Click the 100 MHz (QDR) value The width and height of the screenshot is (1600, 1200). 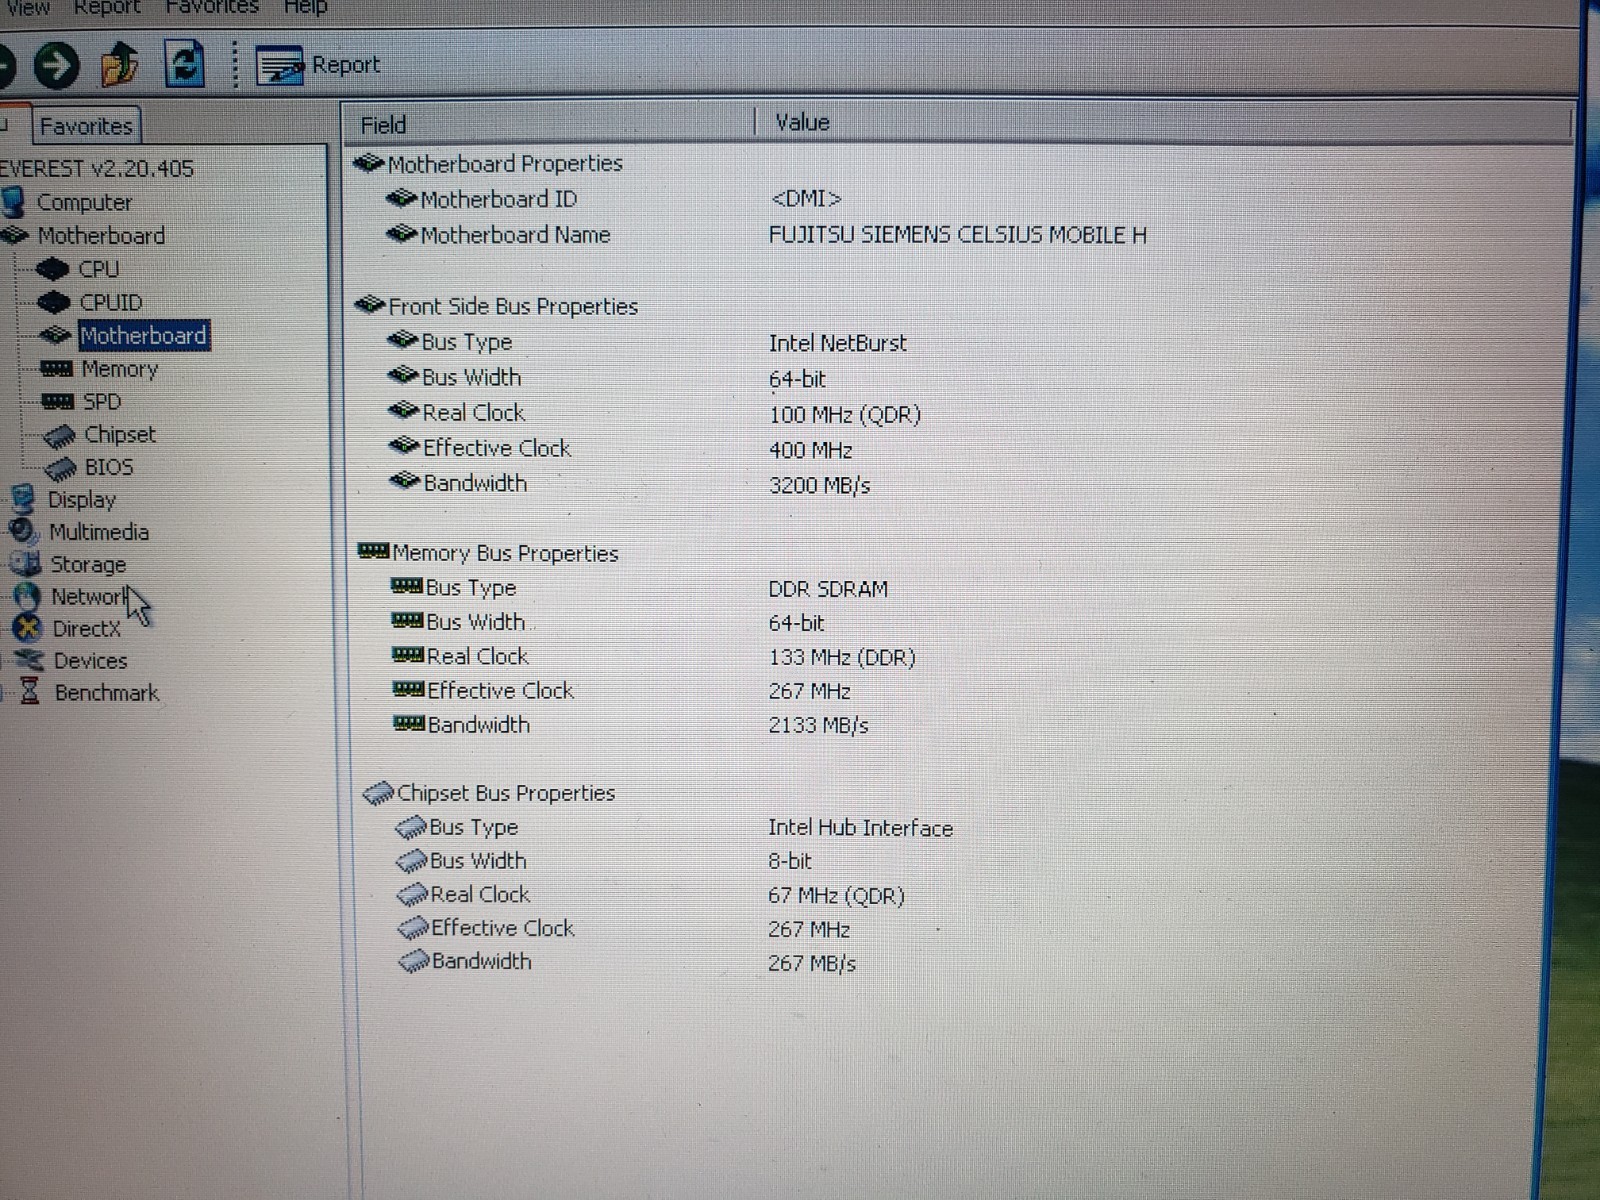pos(845,415)
